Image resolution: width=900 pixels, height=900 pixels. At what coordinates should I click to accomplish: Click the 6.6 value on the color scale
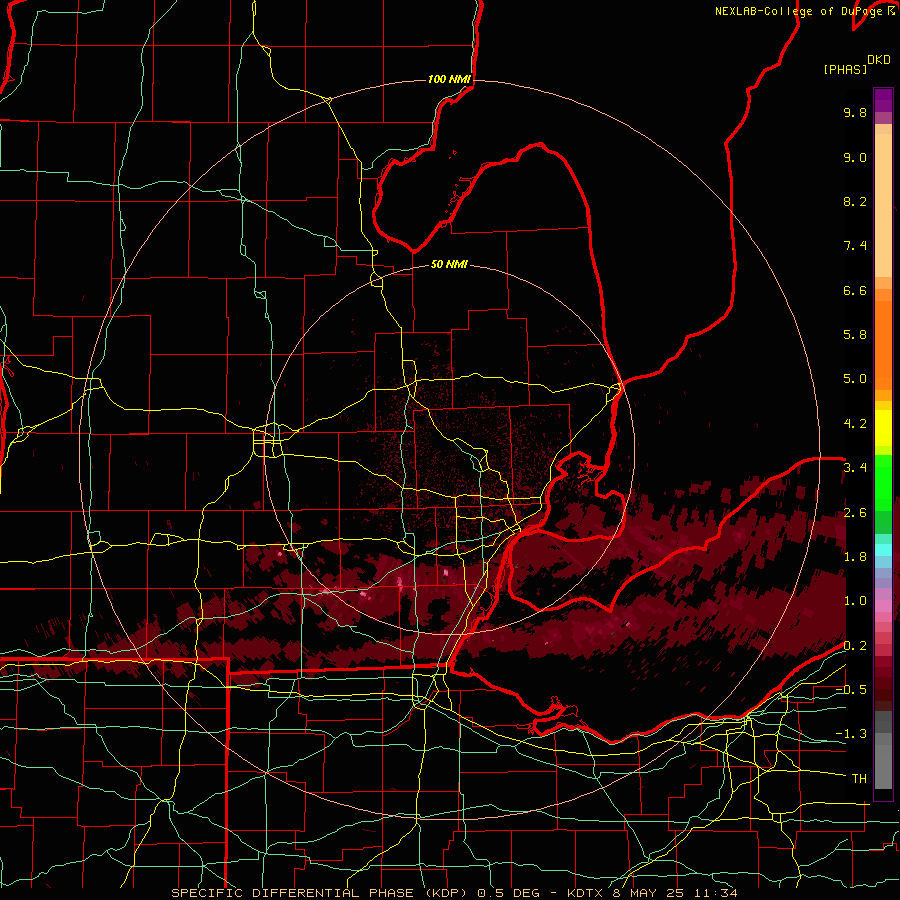pos(855,290)
